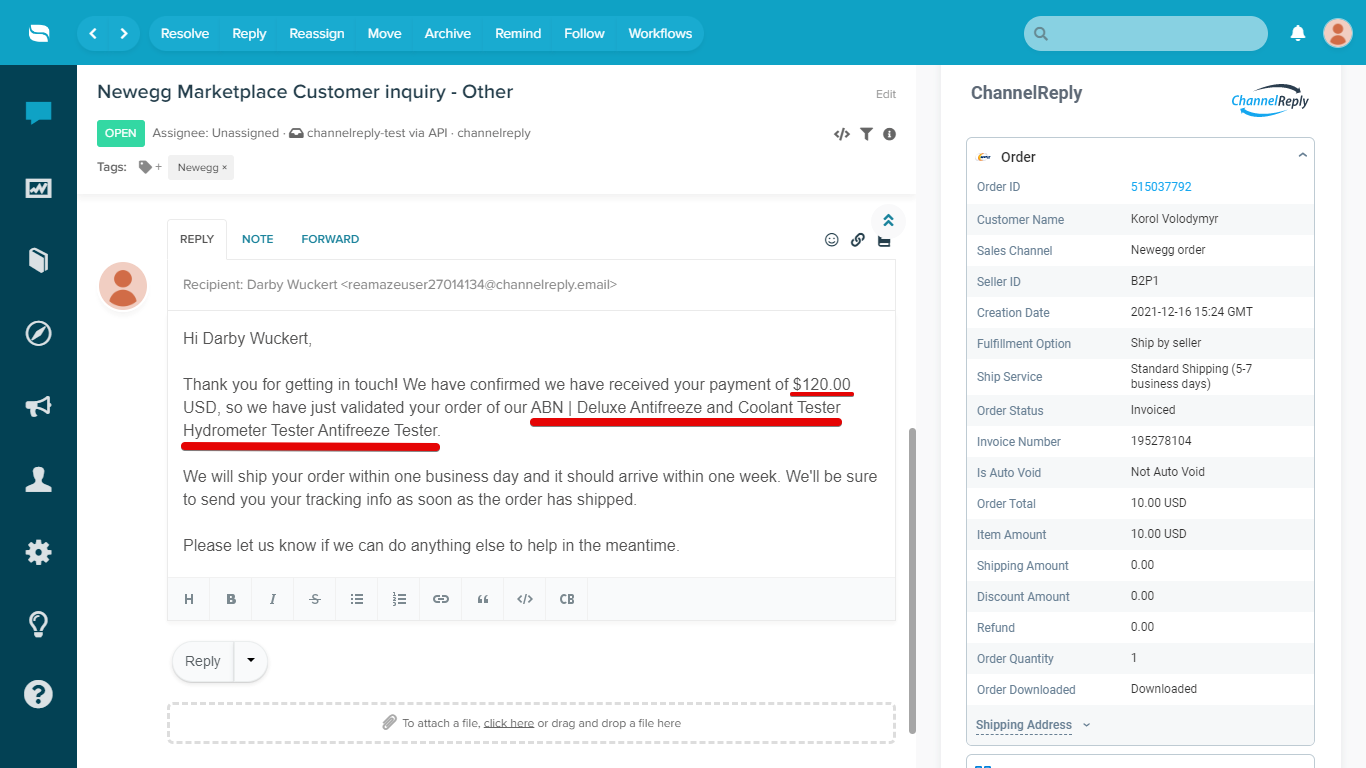Click Move in the top toolbar
This screenshot has height=768, width=1366.
pos(384,33)
